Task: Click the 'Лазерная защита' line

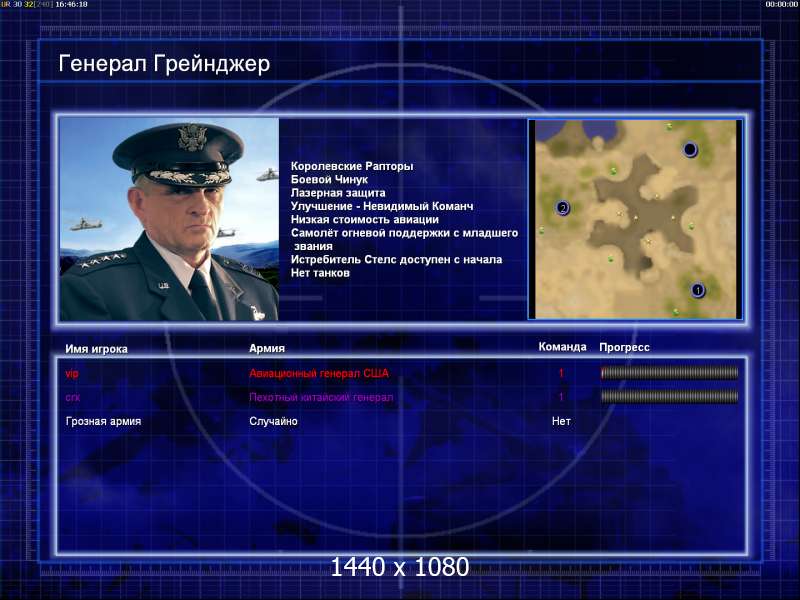Action: pyautogui.click(x=338, y=193)
